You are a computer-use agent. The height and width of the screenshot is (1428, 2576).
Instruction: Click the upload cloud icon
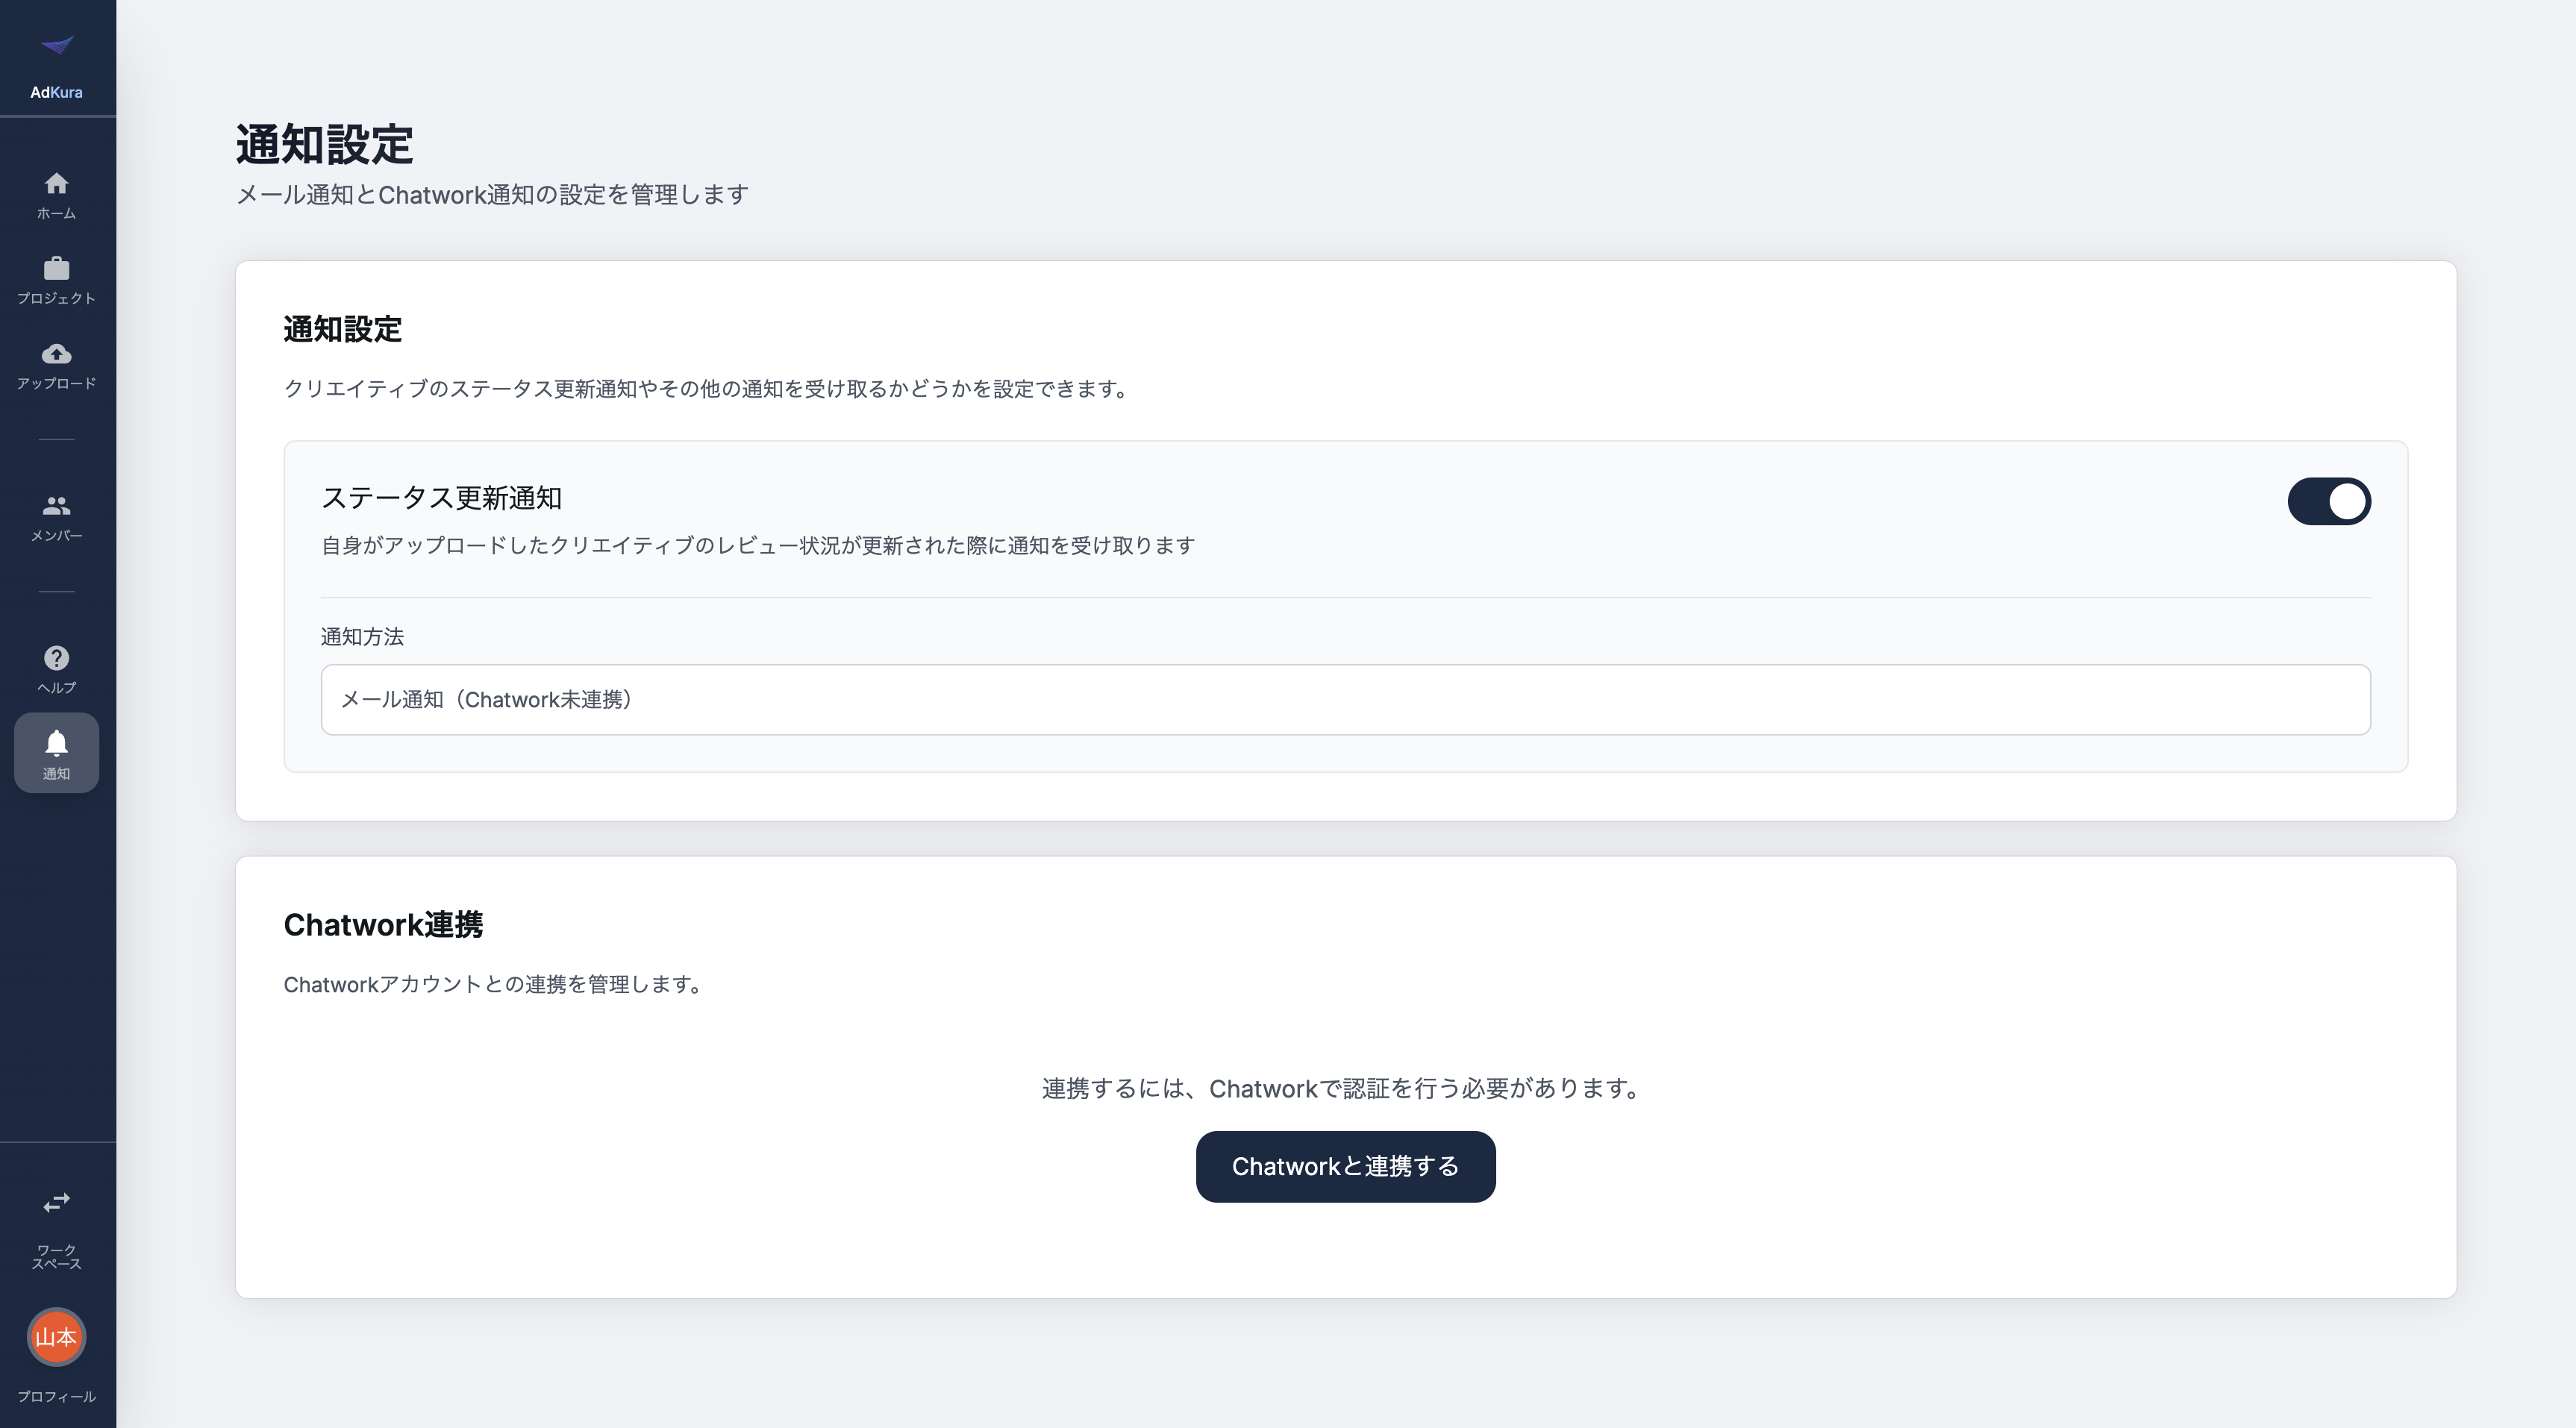pyautogui.click(x=57, y=353)
